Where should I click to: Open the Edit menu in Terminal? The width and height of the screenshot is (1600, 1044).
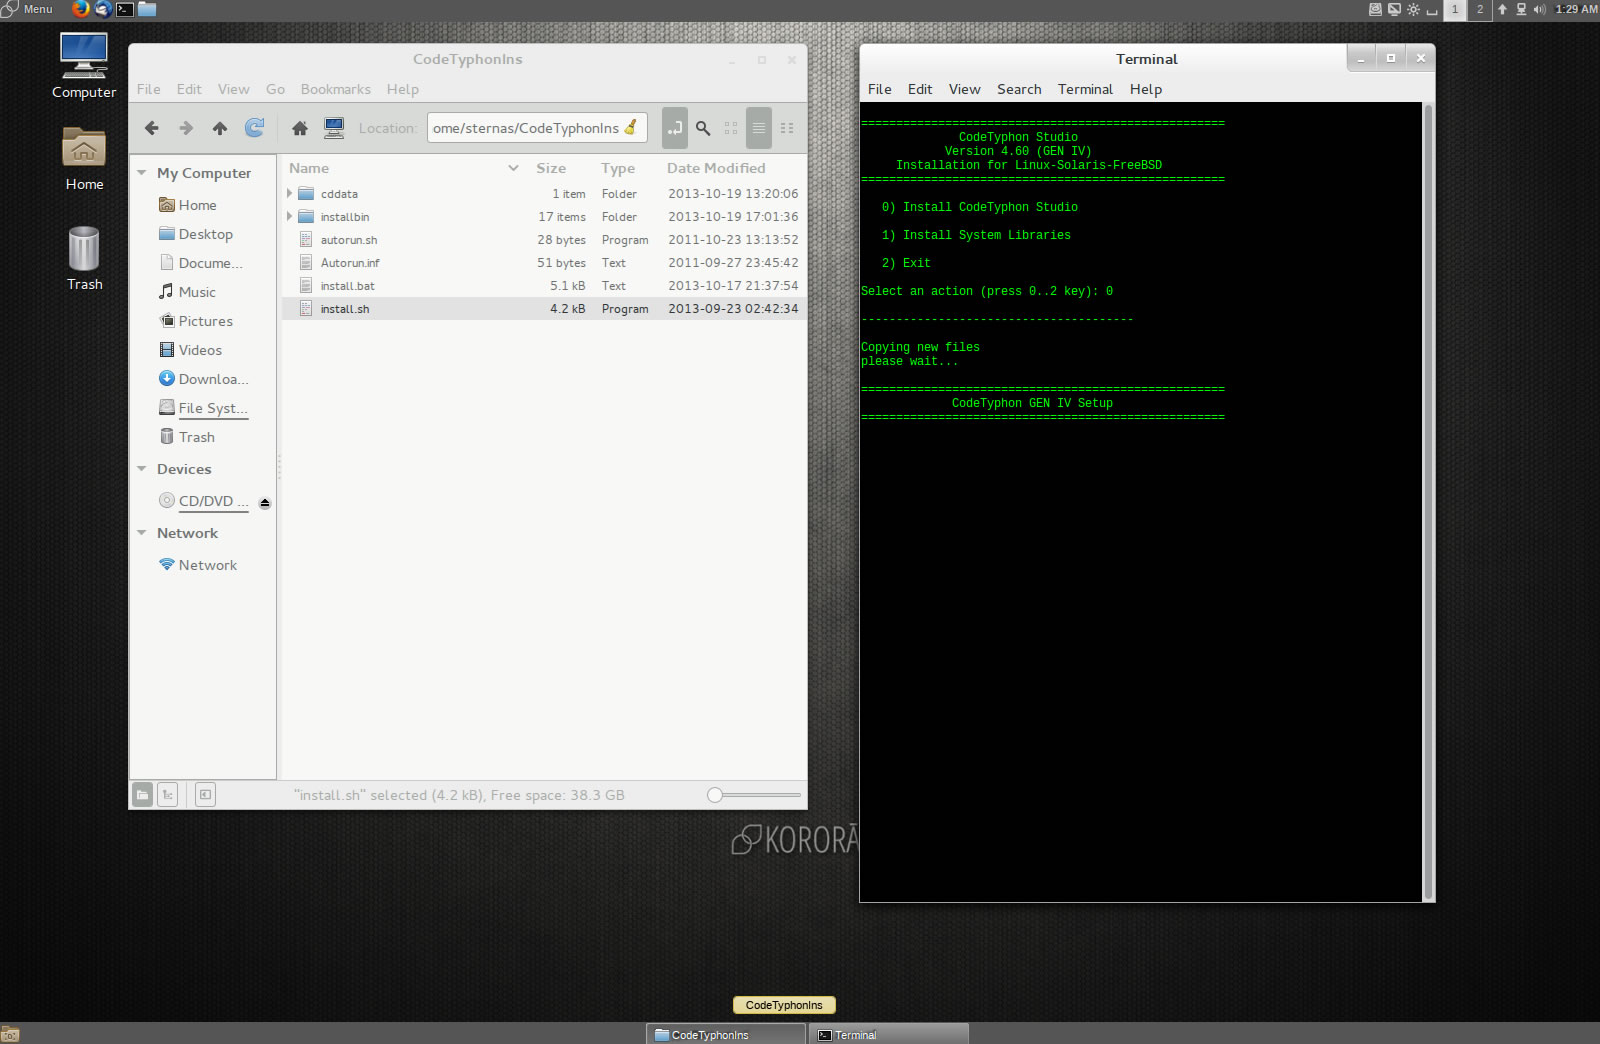click(x=920, y=89)
